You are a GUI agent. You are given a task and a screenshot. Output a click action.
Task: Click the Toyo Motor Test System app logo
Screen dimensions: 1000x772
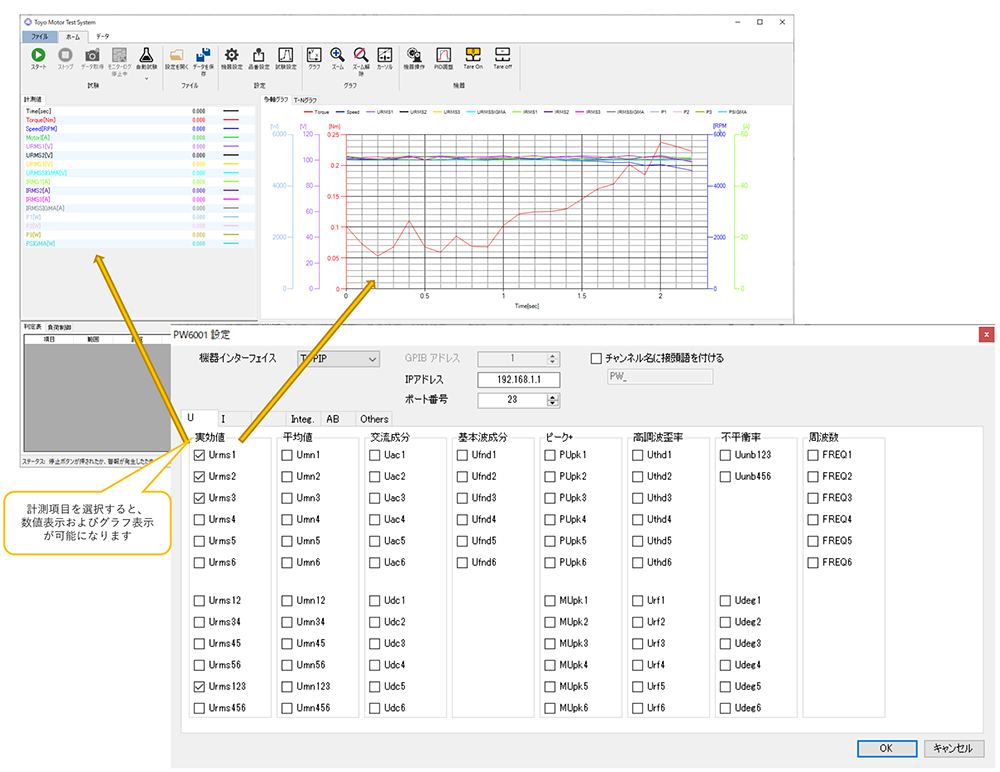pyautogui.click(x=28, y=22)
